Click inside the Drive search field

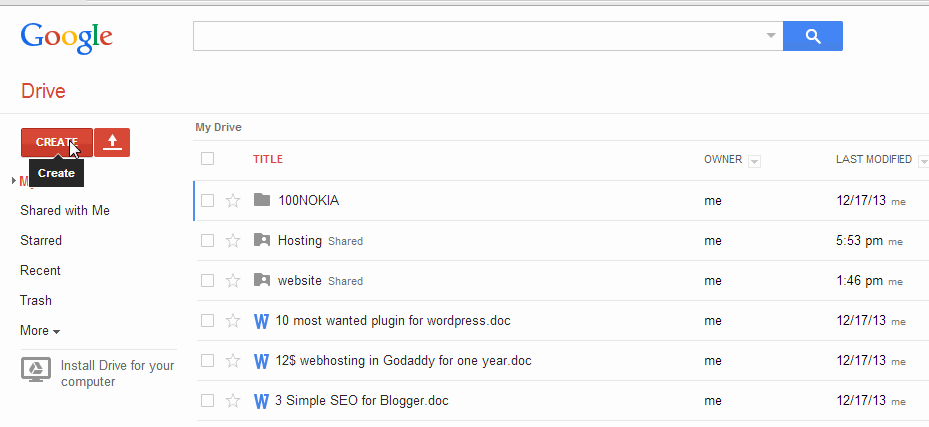pos(478,36)
